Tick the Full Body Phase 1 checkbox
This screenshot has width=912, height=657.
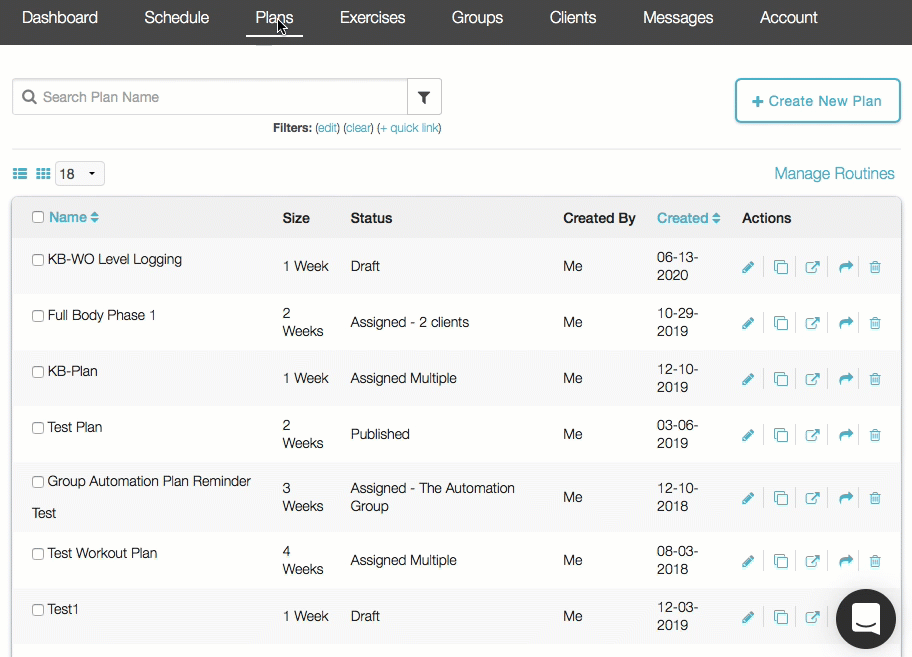click(x=38, y=316)
